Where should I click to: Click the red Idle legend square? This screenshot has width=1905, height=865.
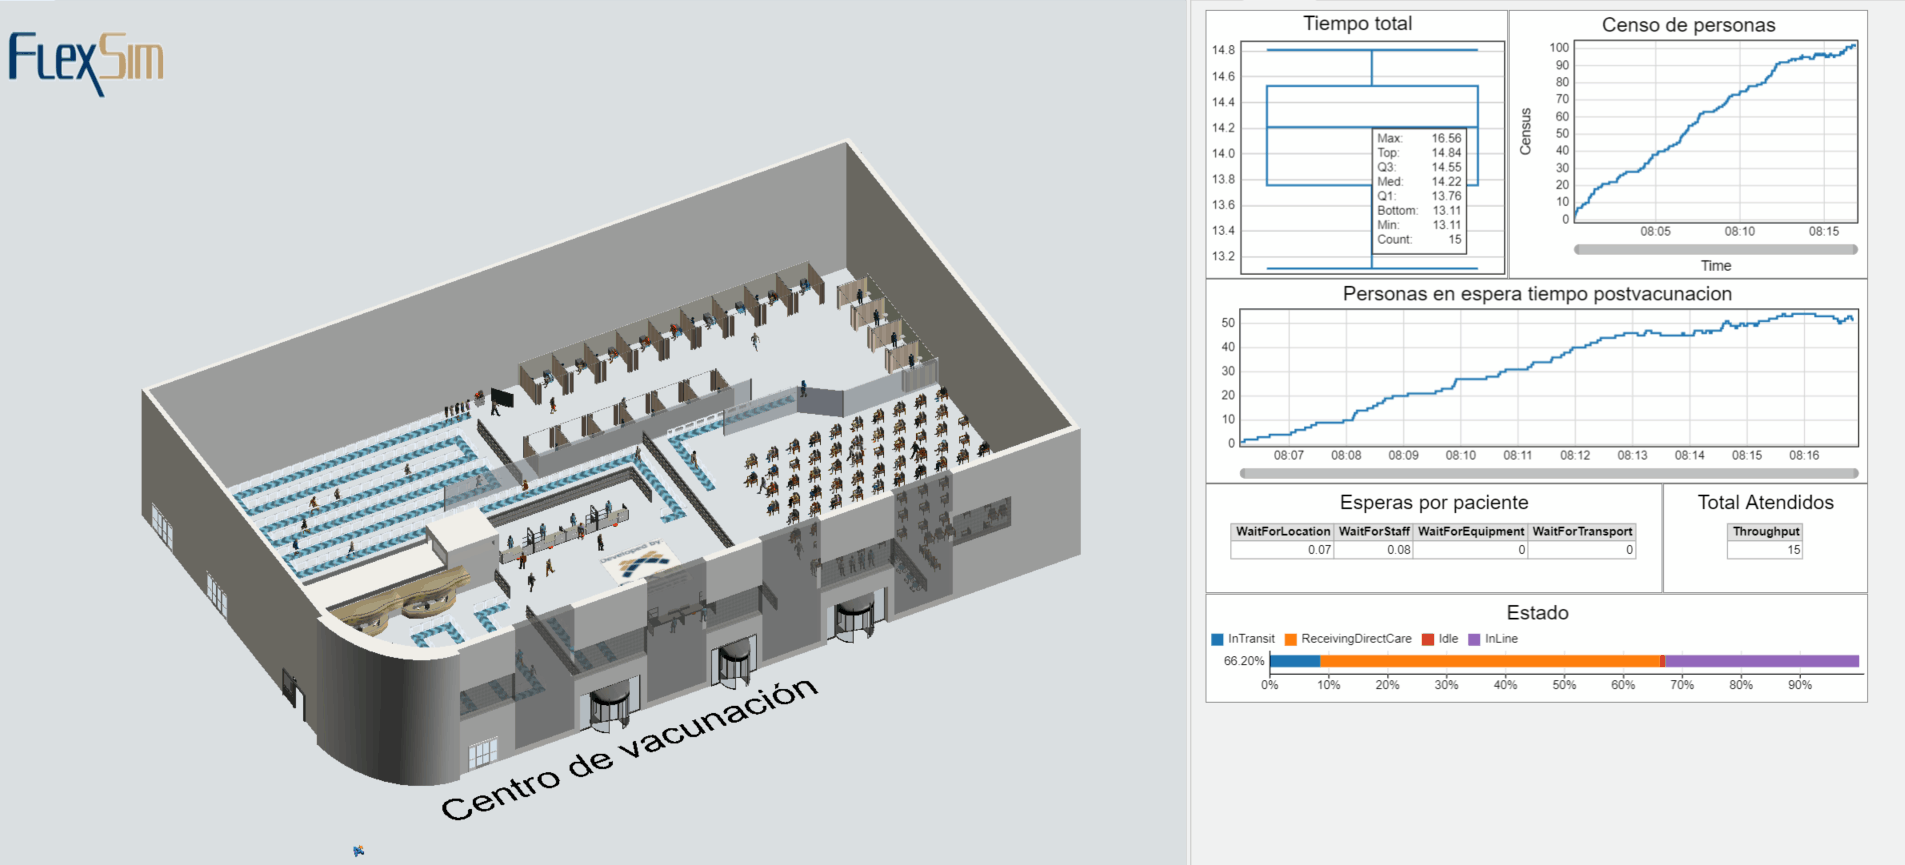(1428, 639)
